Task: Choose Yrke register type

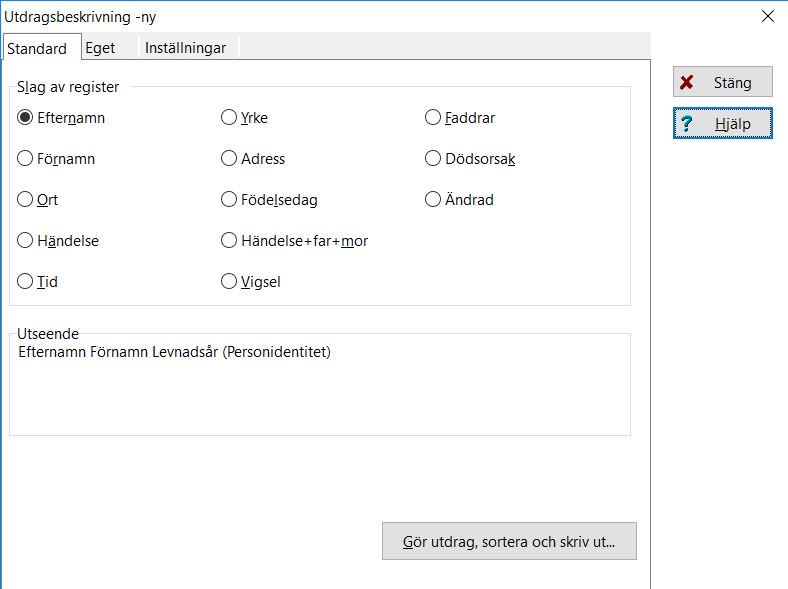Action: [229, 118]
